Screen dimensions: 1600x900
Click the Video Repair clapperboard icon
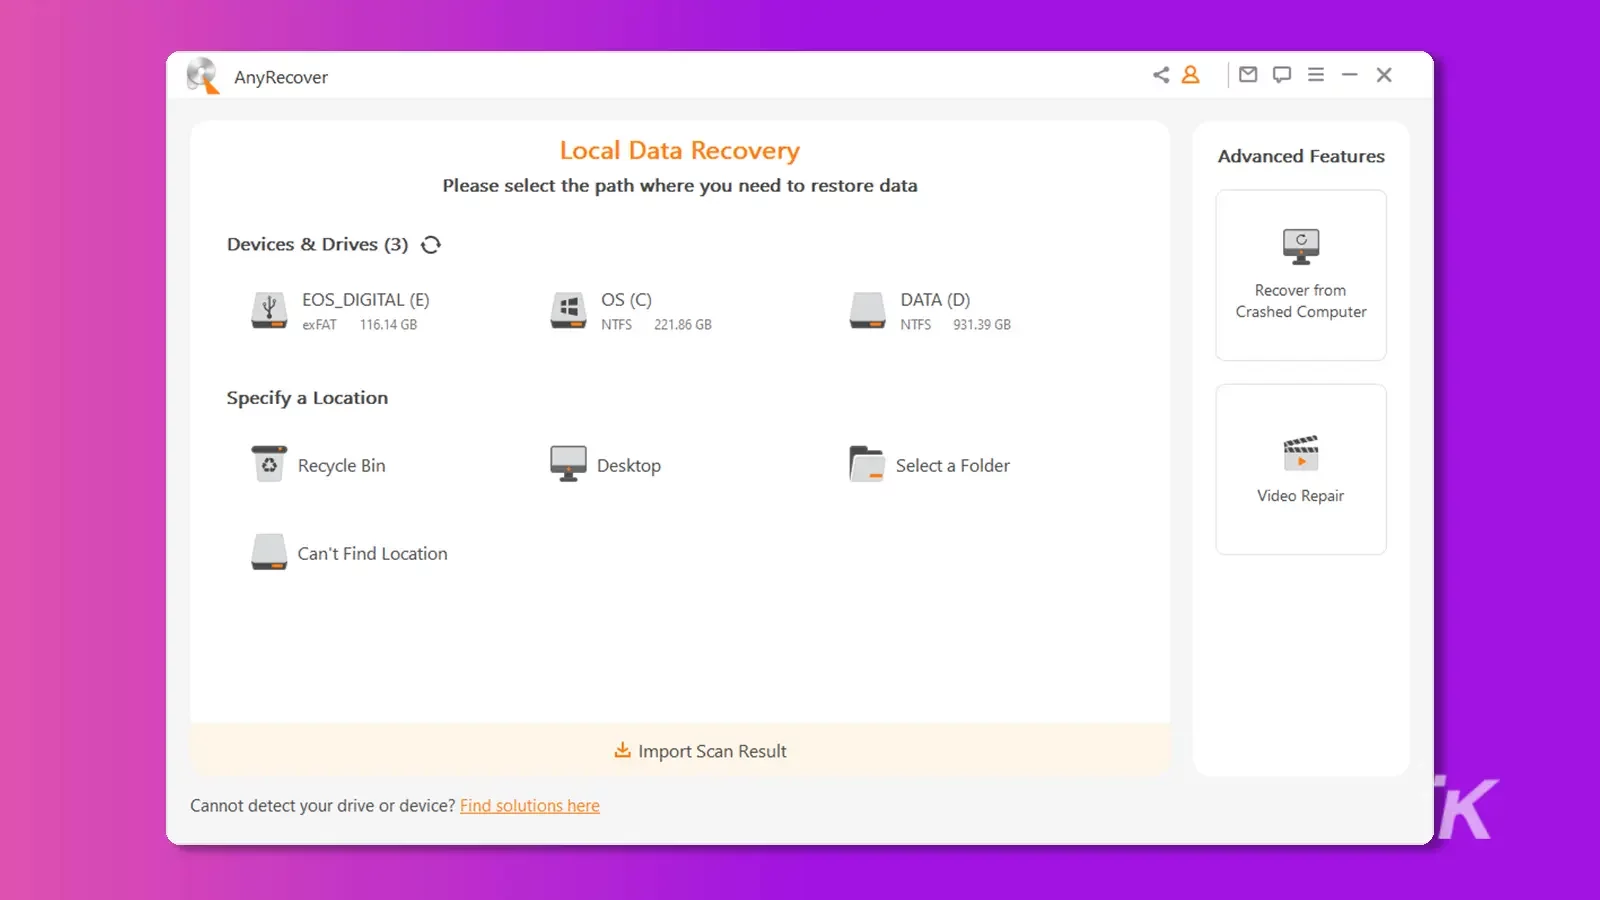1301,452
